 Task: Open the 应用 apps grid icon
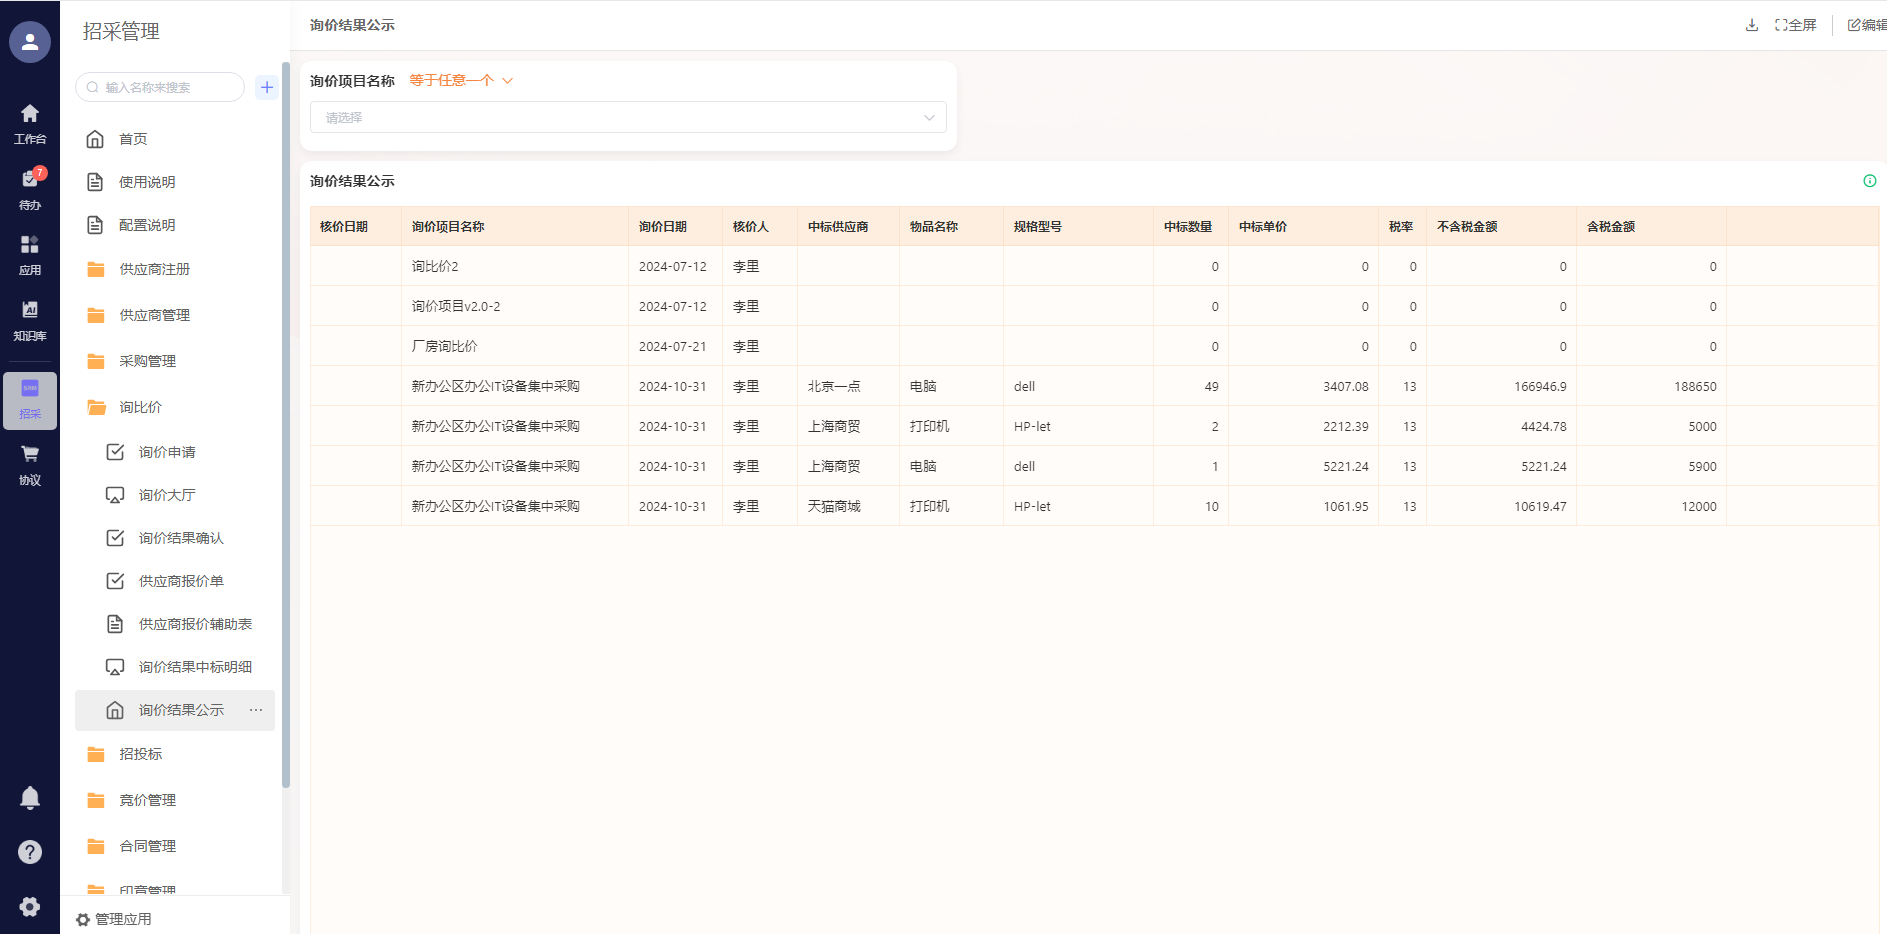pyautogui.click(x=30, y=254)
